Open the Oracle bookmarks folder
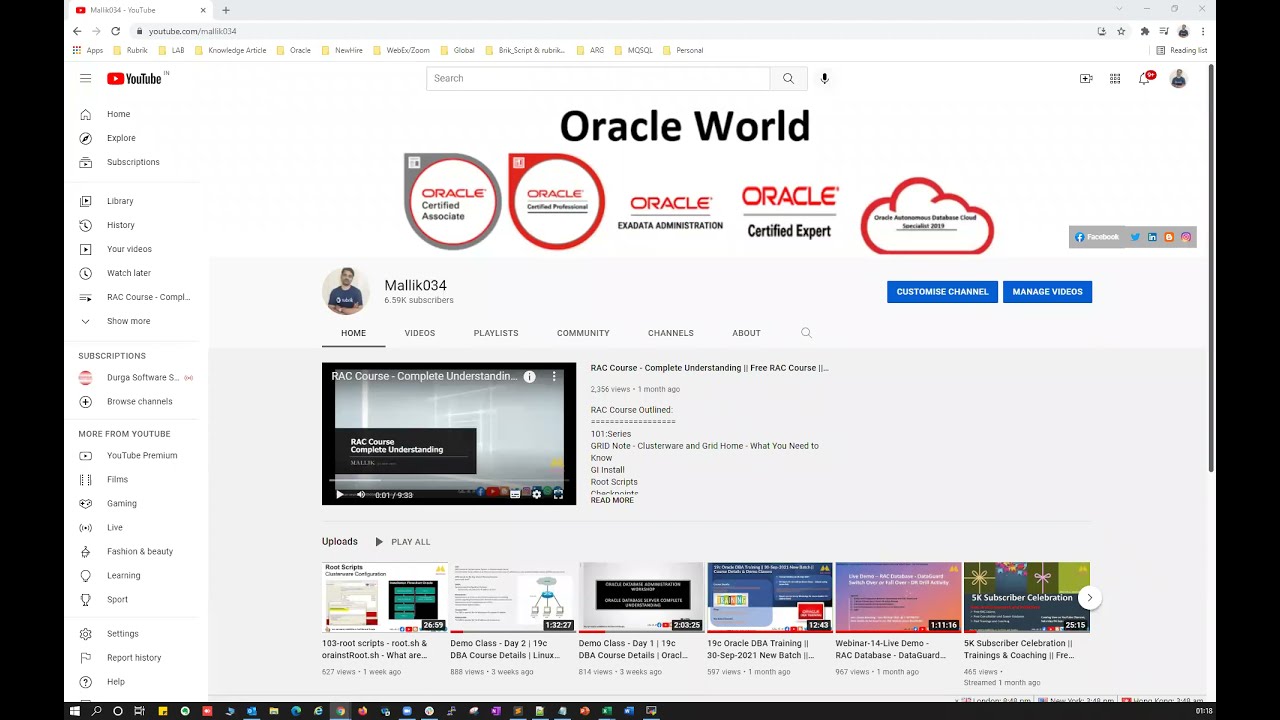 (x=294, y=50)
